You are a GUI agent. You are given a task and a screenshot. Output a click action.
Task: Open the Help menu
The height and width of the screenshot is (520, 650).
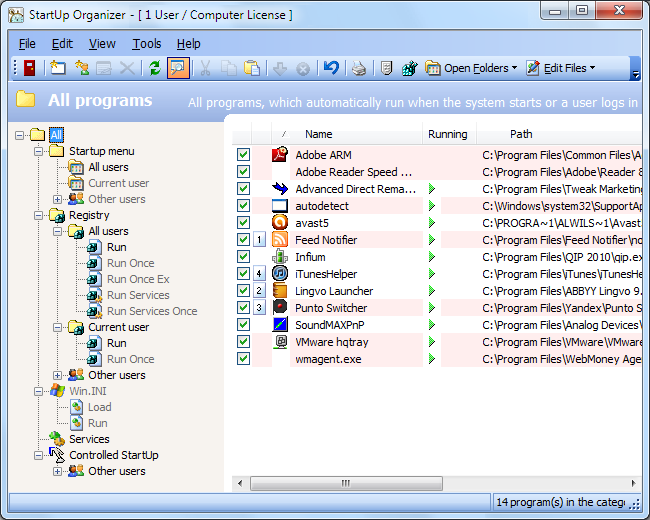pos(189,44)
